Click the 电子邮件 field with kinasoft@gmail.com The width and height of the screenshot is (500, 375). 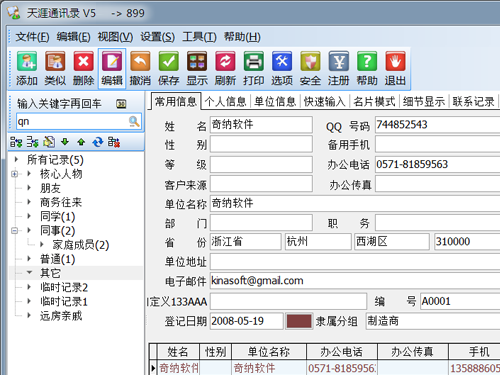coord(355,281)
